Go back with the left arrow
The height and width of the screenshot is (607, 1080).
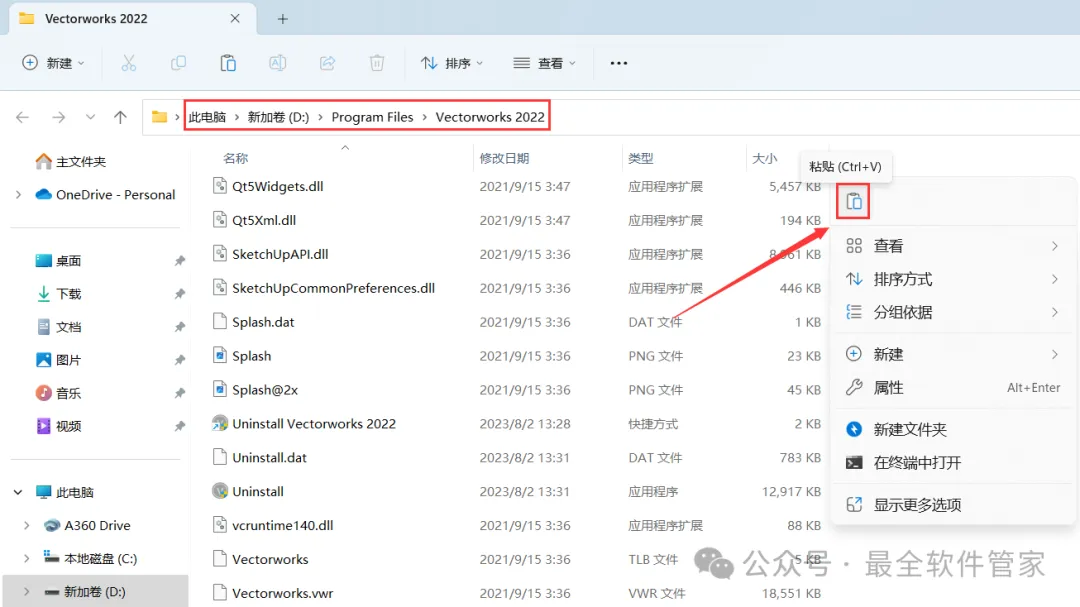[x=23, y=117]
